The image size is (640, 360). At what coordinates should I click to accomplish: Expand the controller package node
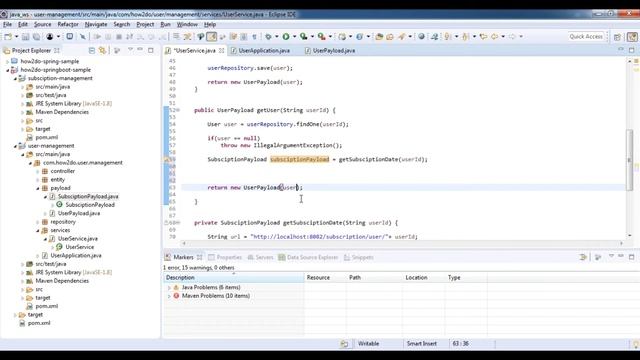[38, 171]
